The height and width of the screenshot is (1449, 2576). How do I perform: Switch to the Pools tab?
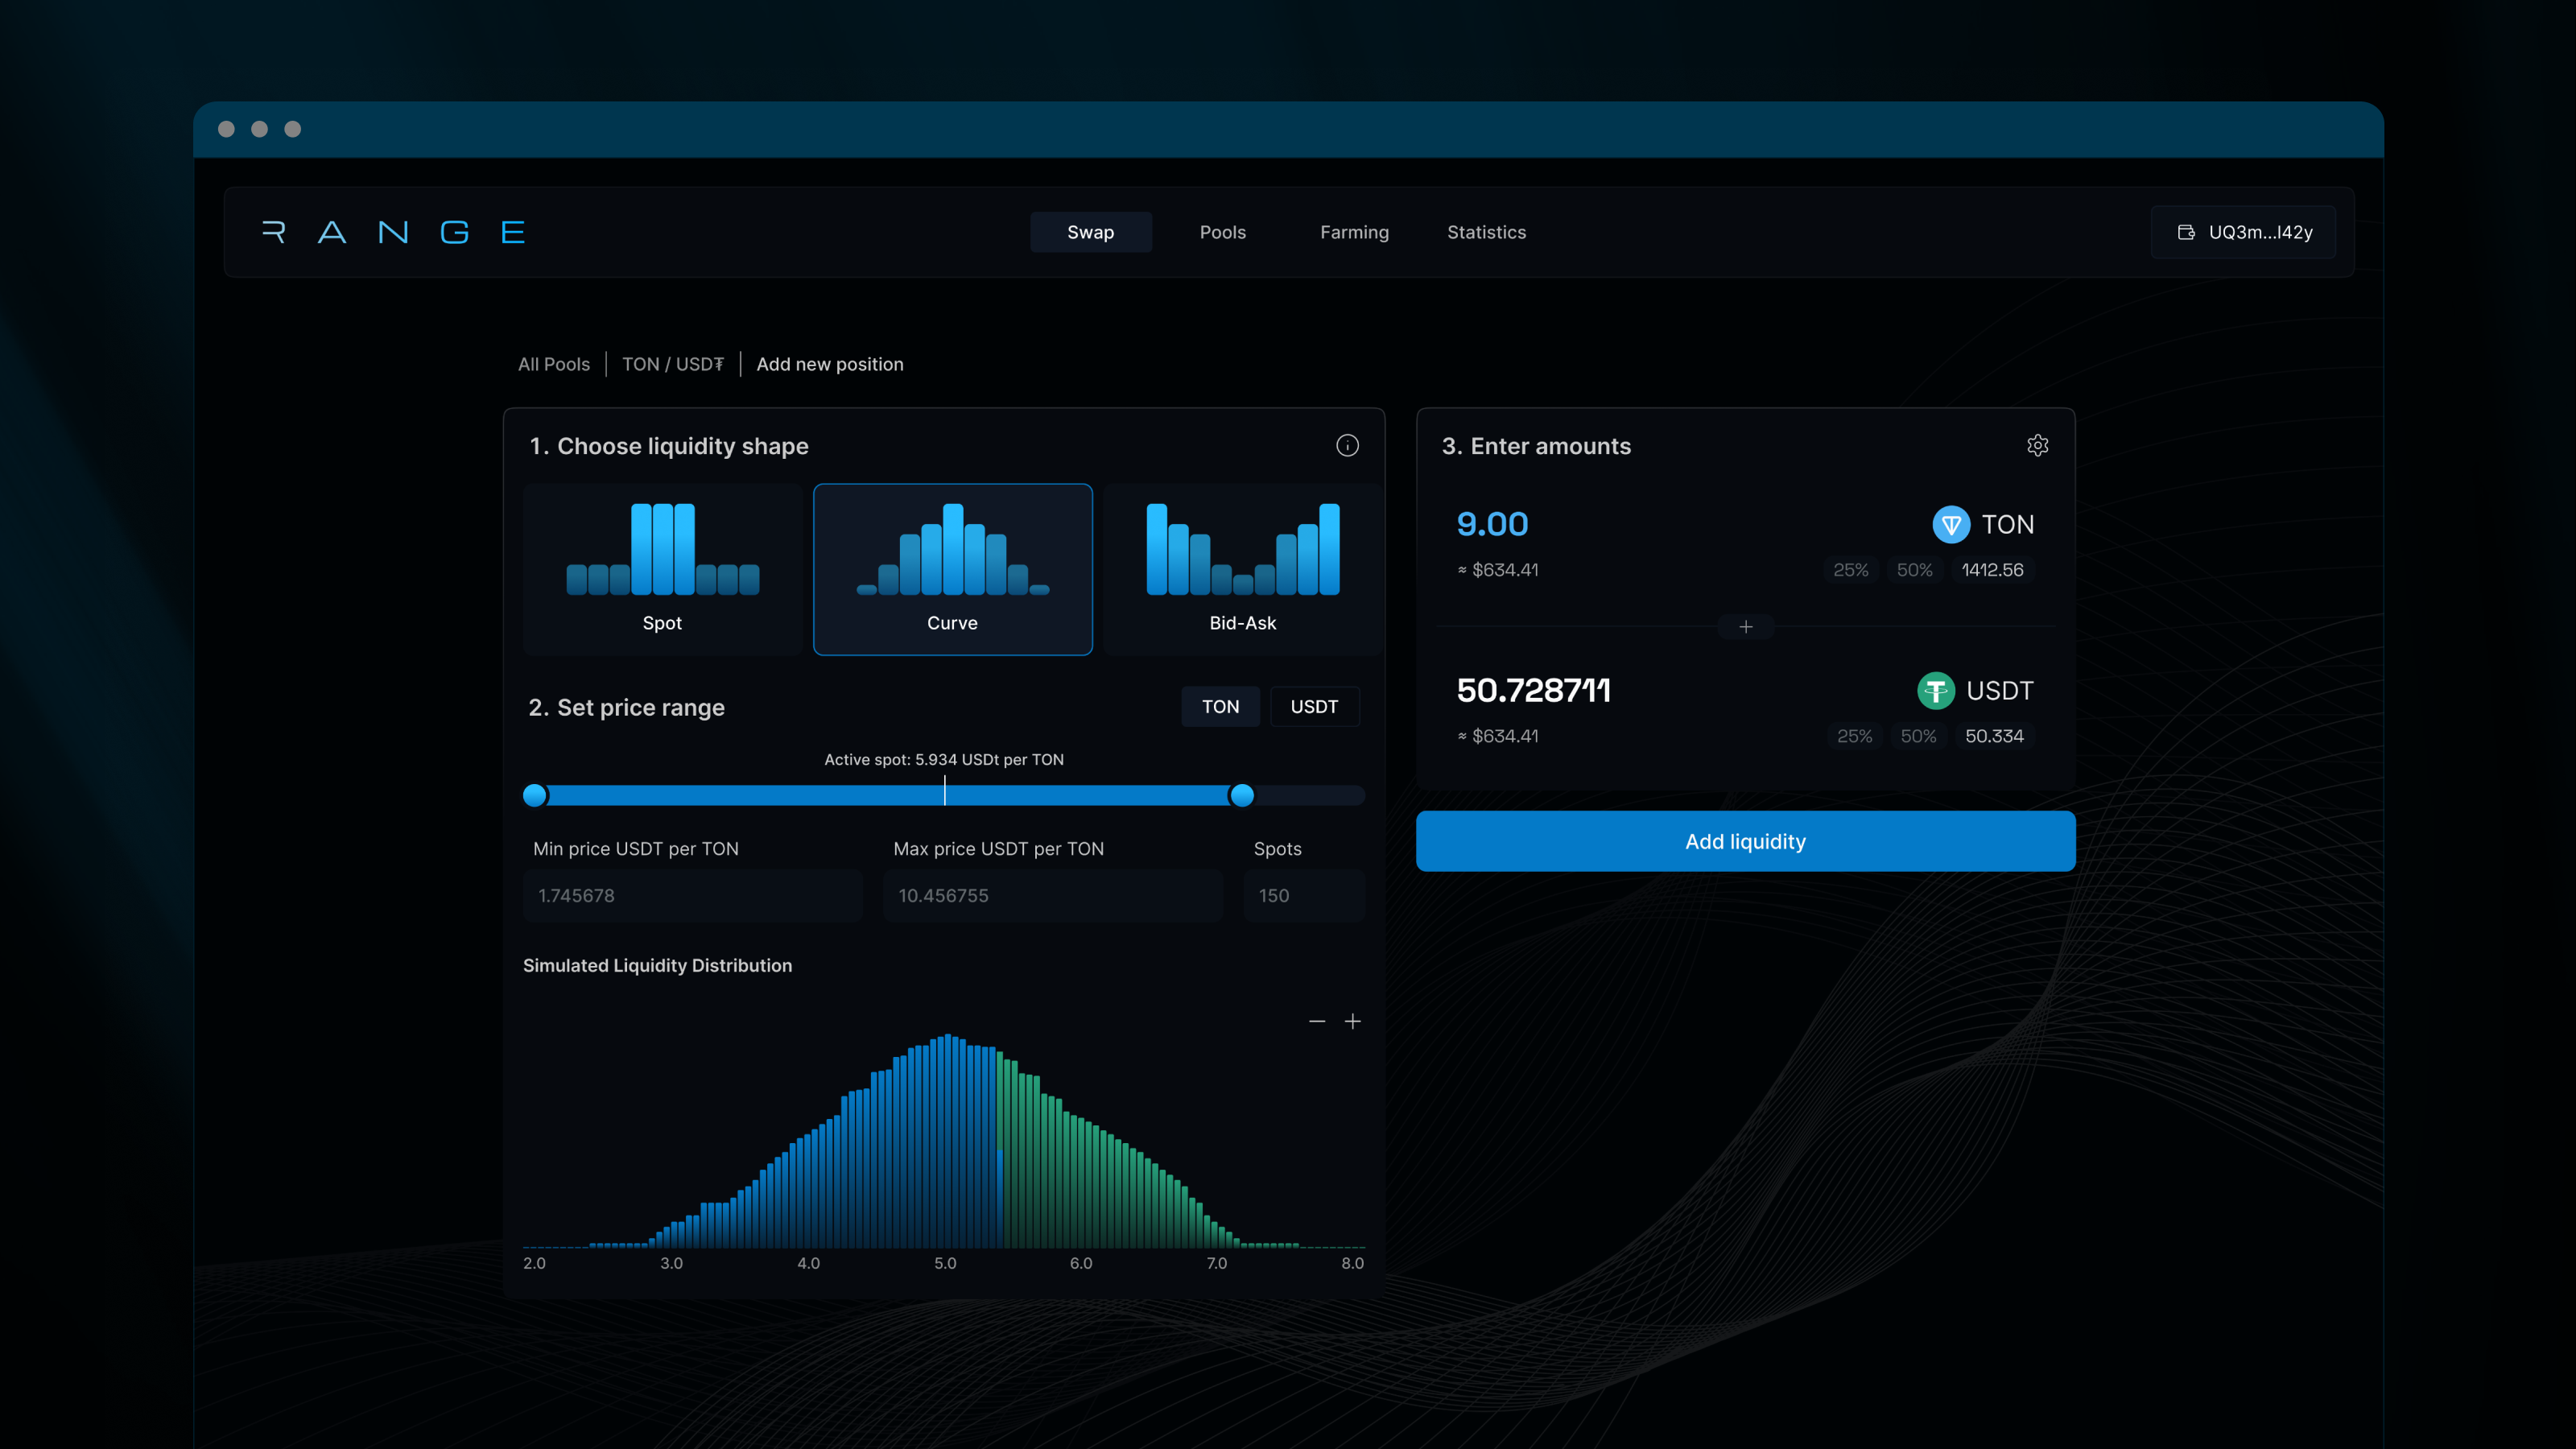(1222, 232)
